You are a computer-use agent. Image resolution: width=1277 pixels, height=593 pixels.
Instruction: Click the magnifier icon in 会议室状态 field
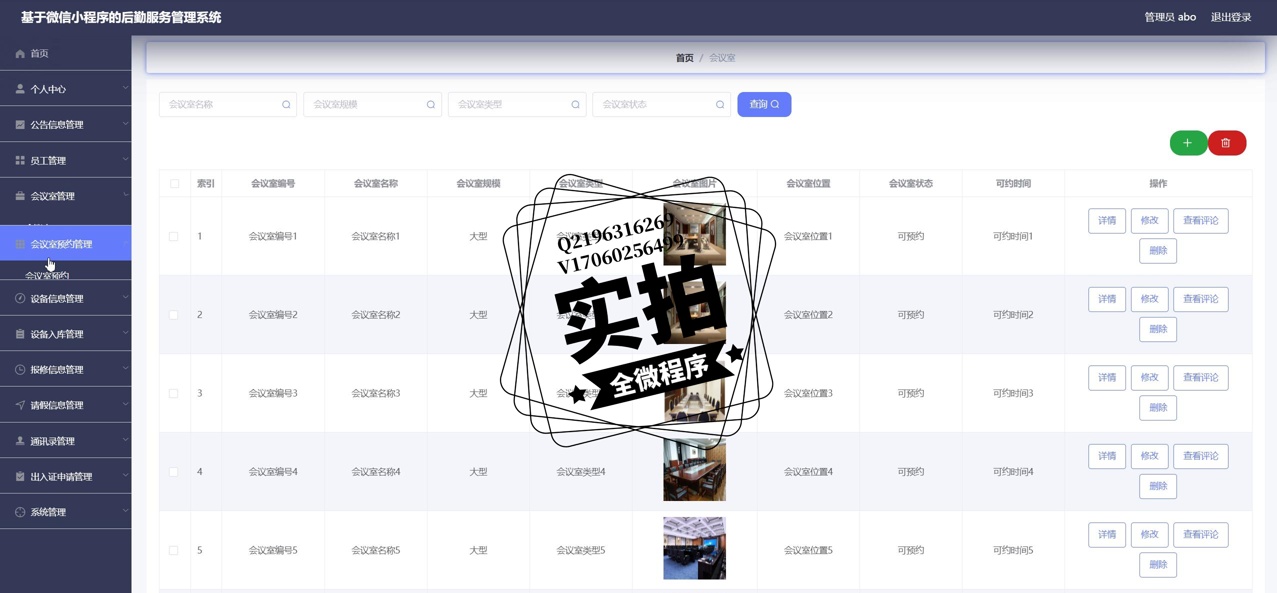(x=720, y=105)
